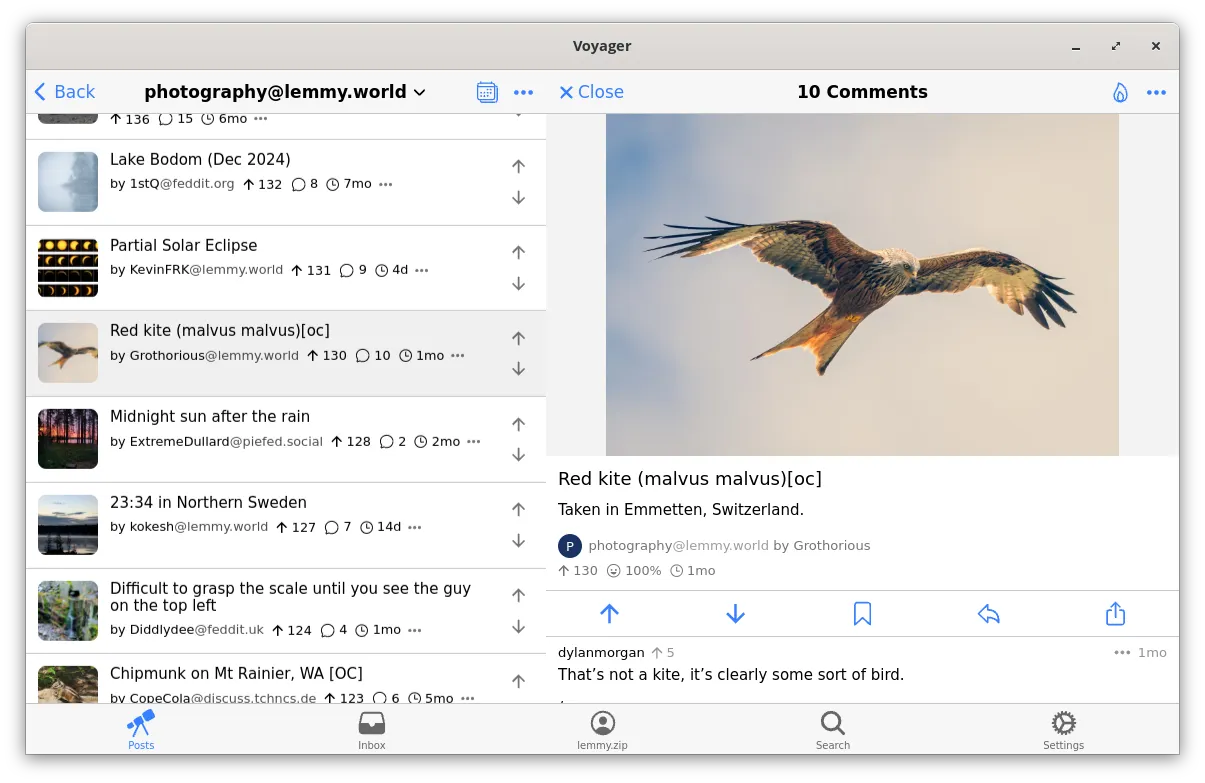Downvote 23:34 in Northern Sweden post
Image resolution: width=1205 pixels, height=783 pixels.
(518, 541)
